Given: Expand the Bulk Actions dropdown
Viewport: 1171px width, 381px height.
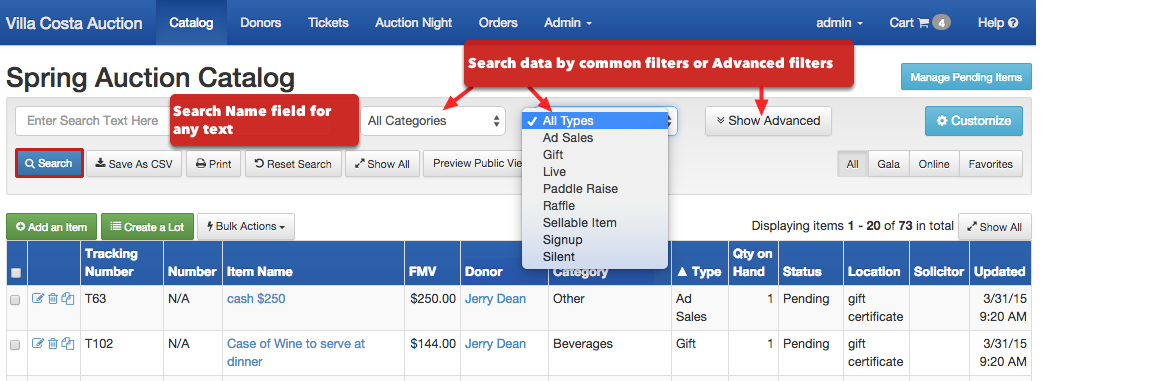Looking at the screenshot, I should pos(246,226).
